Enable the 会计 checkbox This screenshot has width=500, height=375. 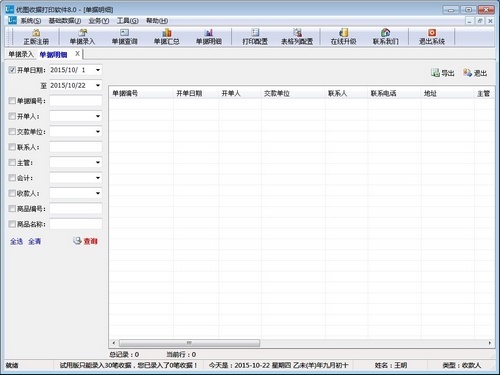[x=12, y=178]
